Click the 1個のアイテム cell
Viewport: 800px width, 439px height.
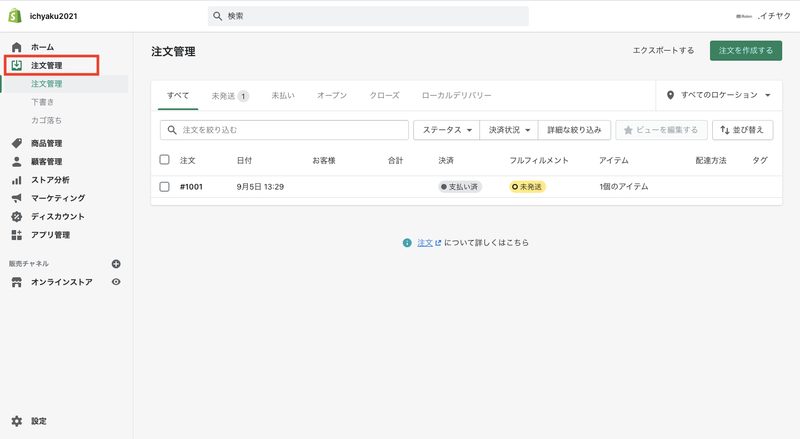[x=623, y=187]
